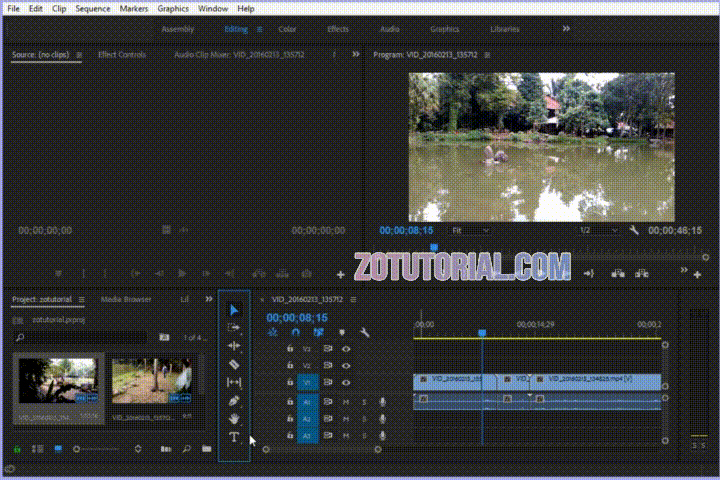This screenshot has width=720, height=480.
Task: Switch Project panel to icon view
Action: (x=58, y=449)
